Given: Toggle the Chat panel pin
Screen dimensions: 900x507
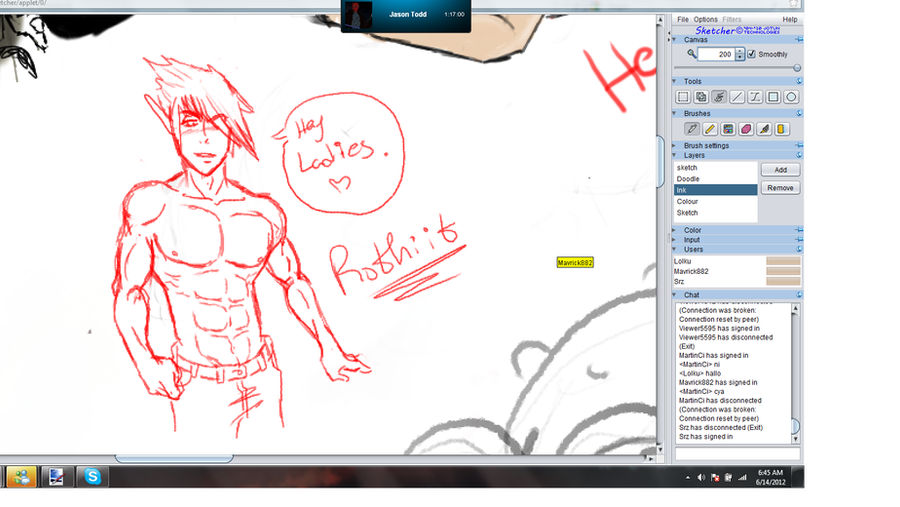Looking at the screenshot, I should click(798, 295).
